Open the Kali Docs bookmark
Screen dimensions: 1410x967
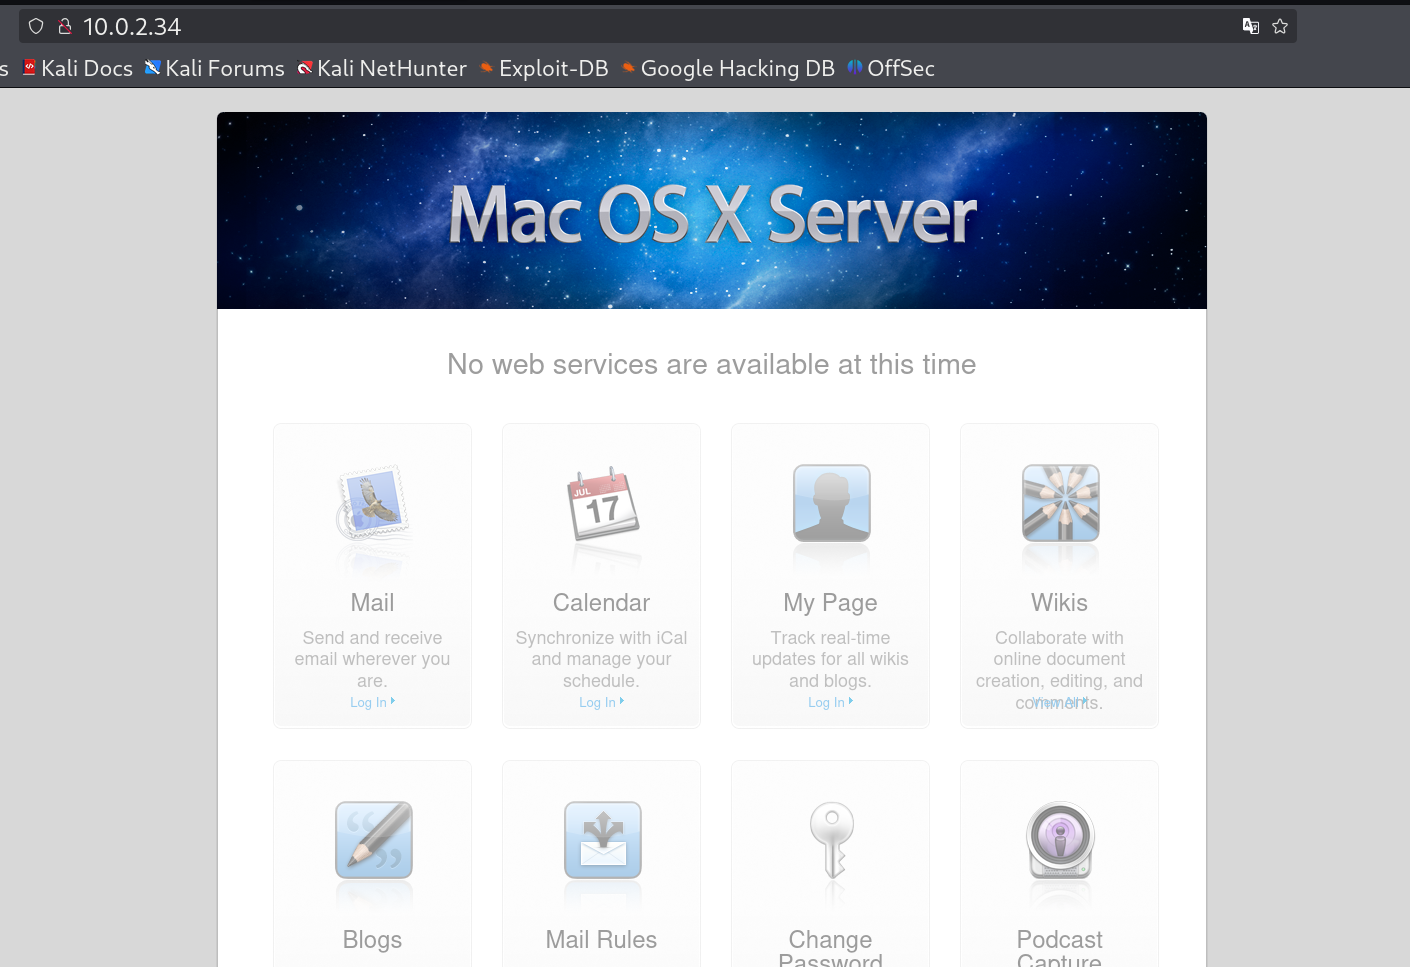(x=77, y=68)
